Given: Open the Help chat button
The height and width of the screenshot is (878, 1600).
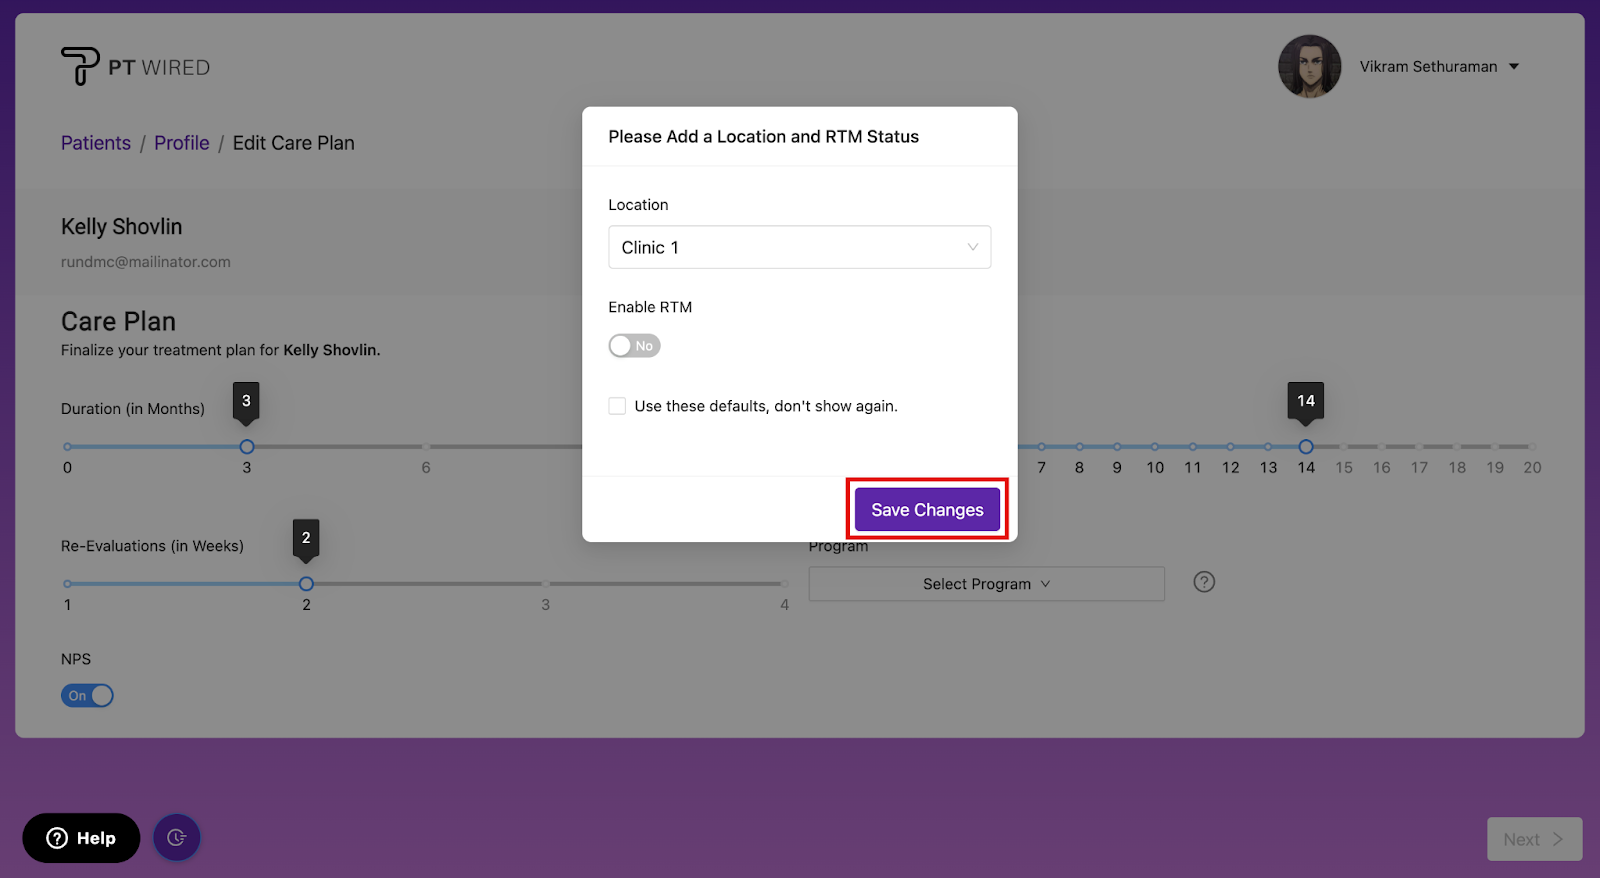Looking at the screenshot, I should pyautogui.click(x=81, y=838).
